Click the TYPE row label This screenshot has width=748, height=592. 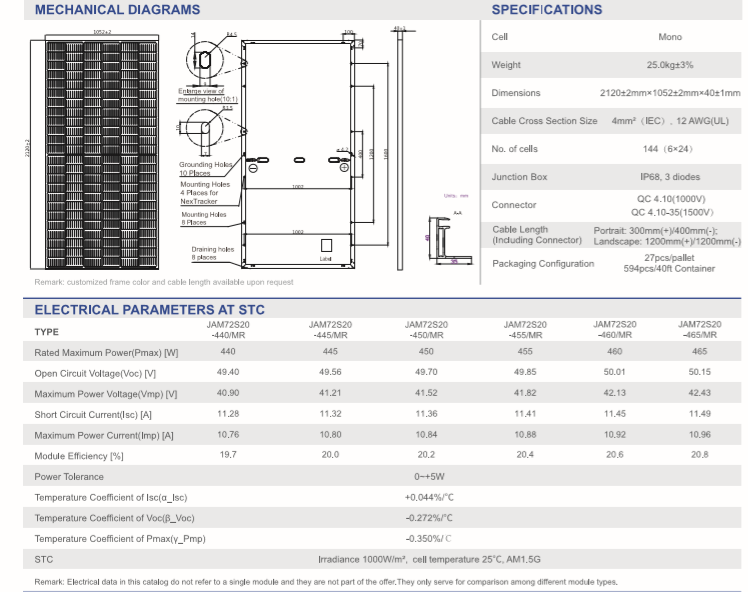point(46,332)
